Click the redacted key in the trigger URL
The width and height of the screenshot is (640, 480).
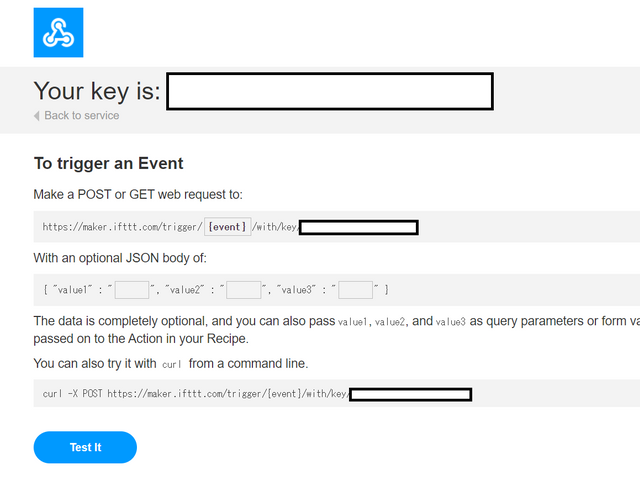coord(358,228)
